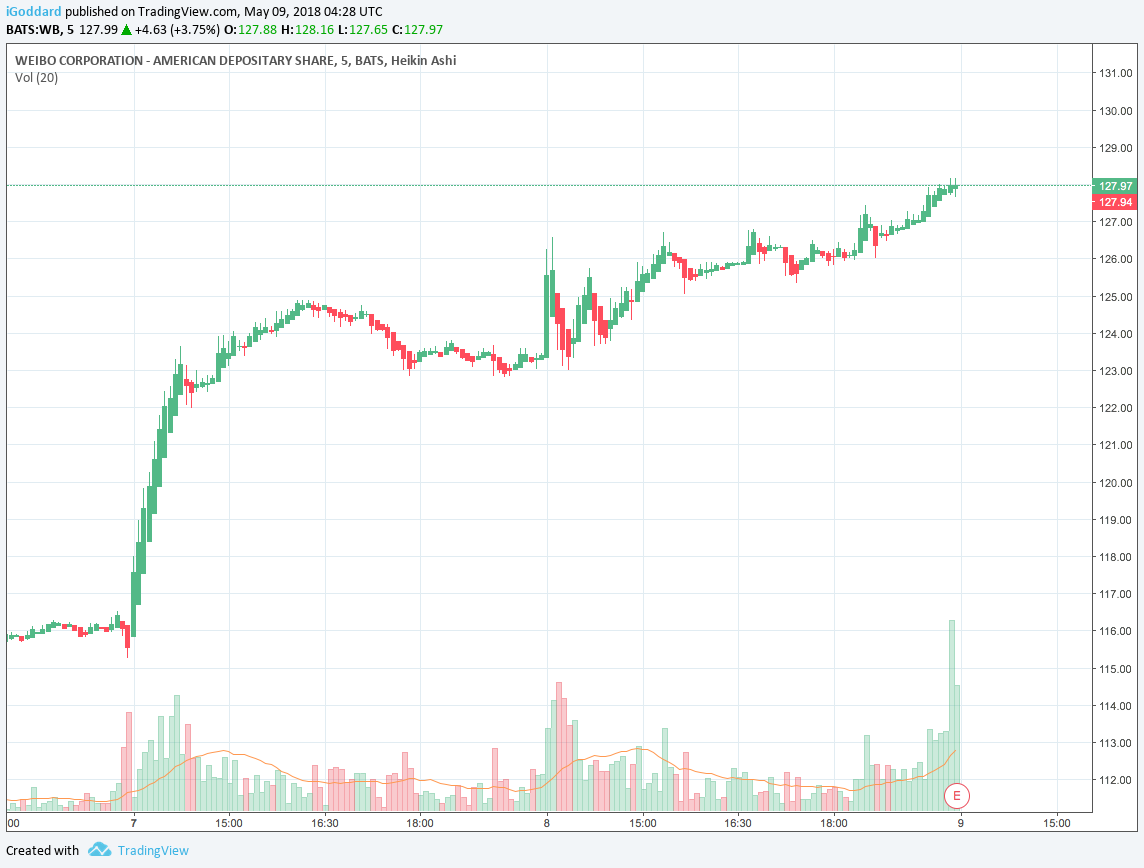Click the O:127.88 open value

[250, 30]
